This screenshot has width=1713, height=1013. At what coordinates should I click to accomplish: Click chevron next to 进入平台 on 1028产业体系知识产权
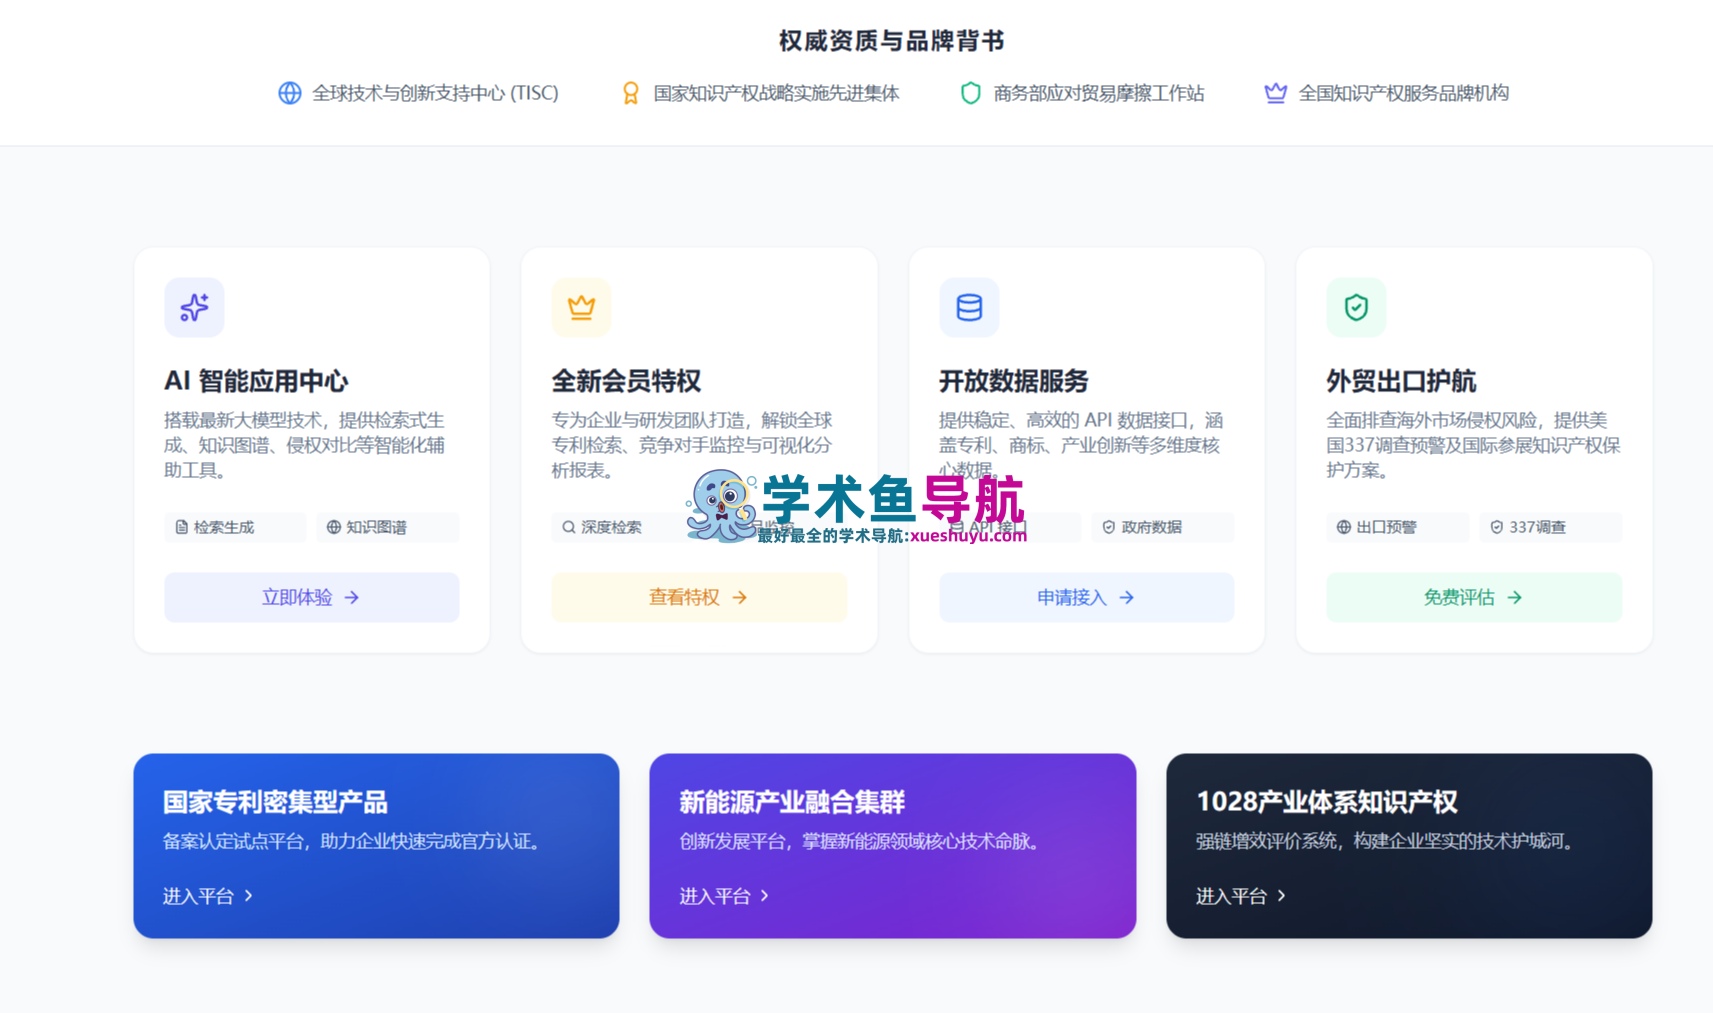point(1282,896)
